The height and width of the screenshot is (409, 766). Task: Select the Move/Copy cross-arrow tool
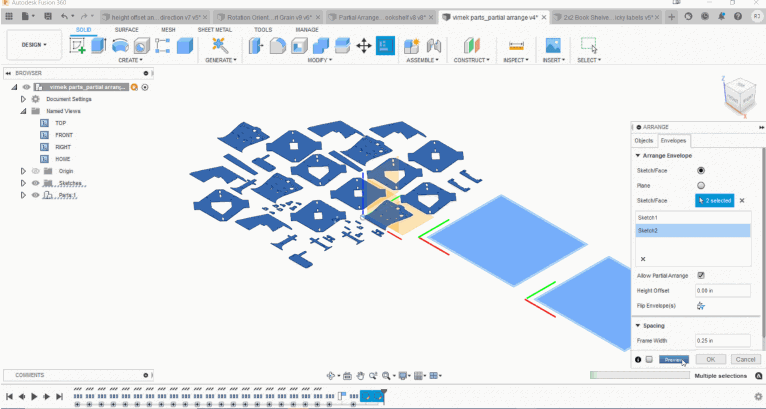click(363, 46)
